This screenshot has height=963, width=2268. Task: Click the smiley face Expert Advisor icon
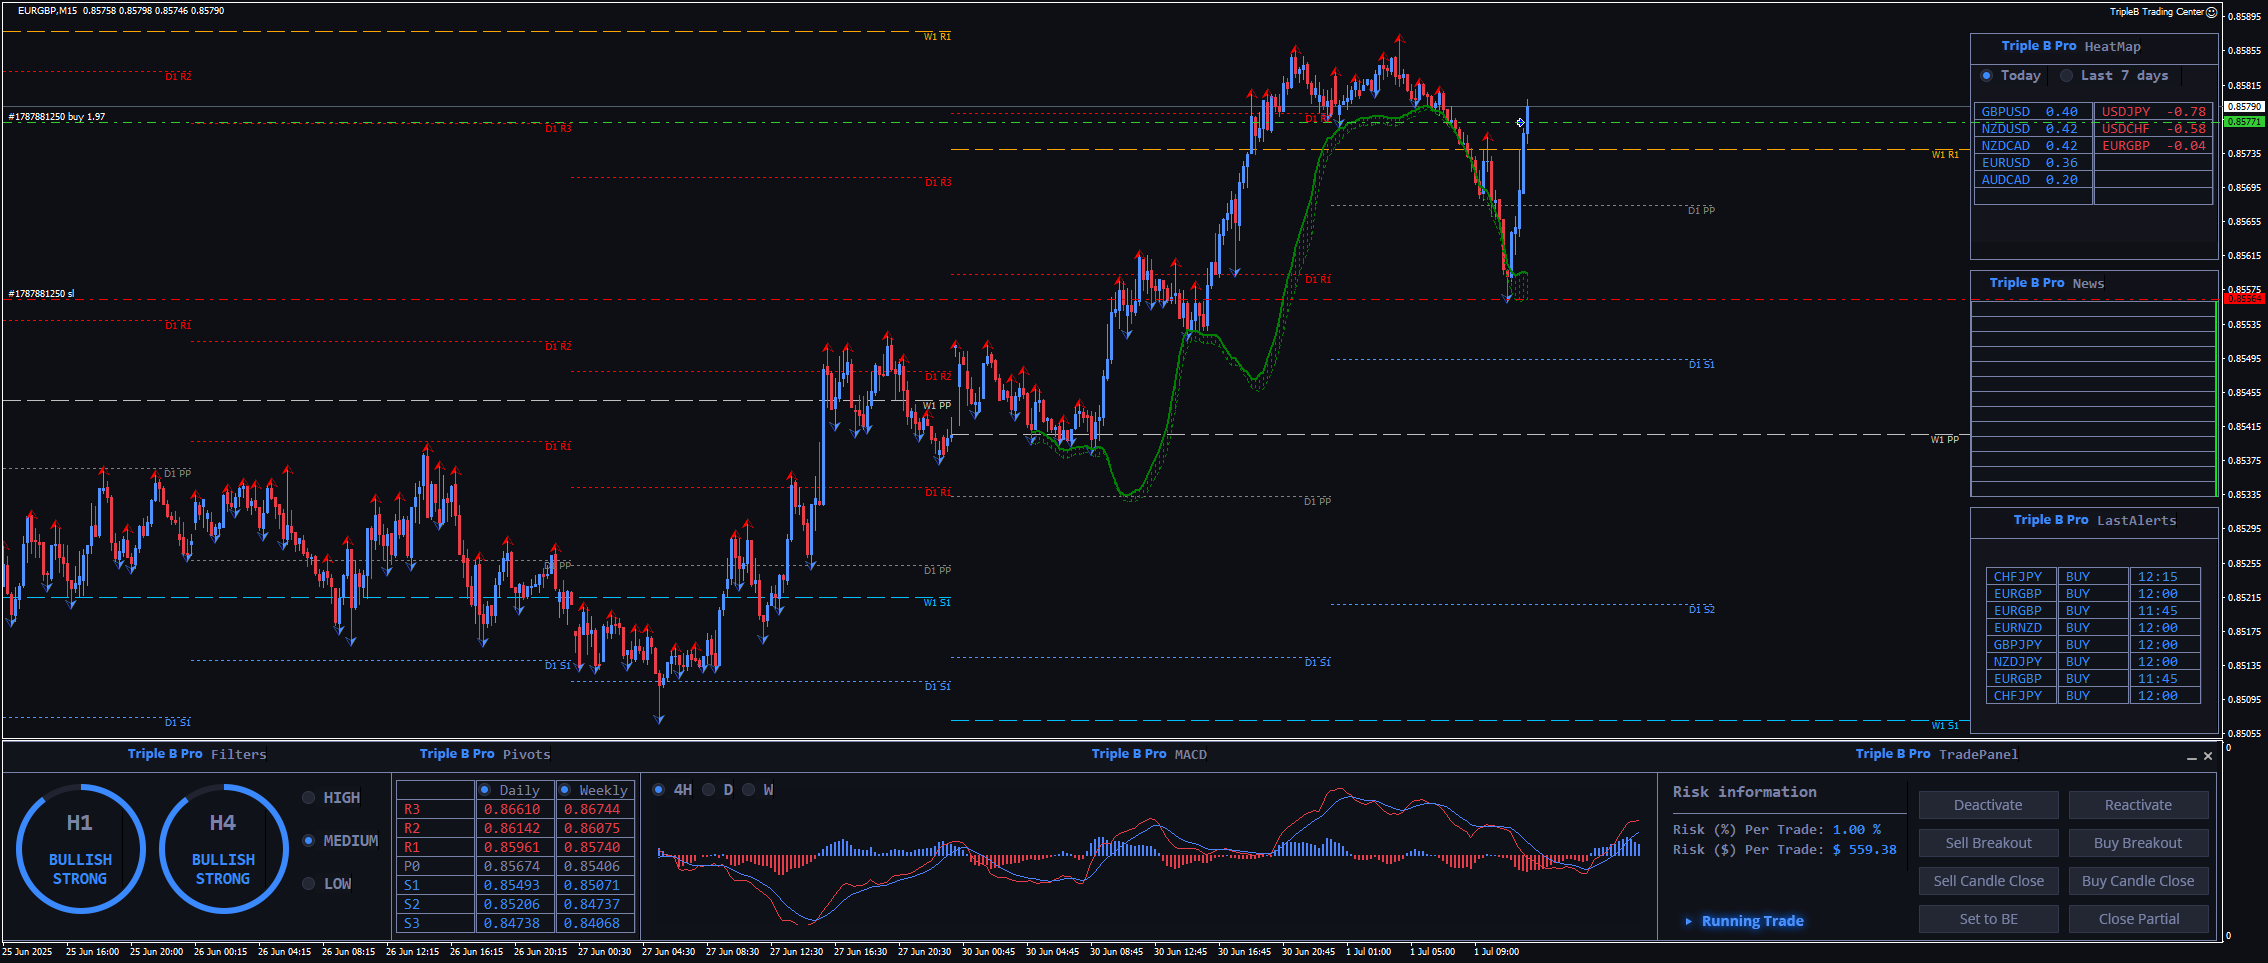pos(2212,12)
